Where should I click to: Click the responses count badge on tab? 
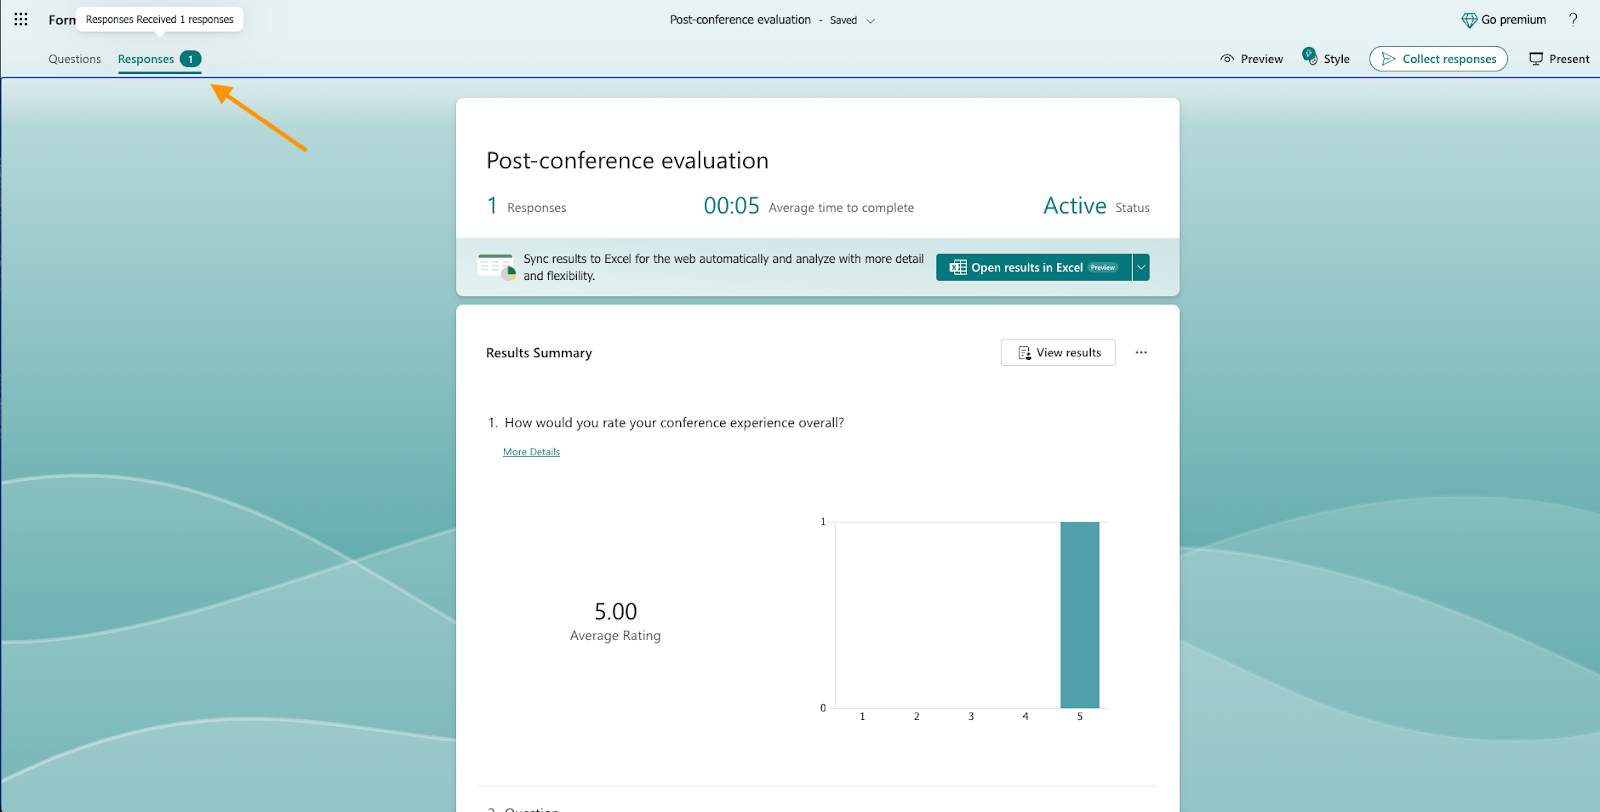pos(190,59)
